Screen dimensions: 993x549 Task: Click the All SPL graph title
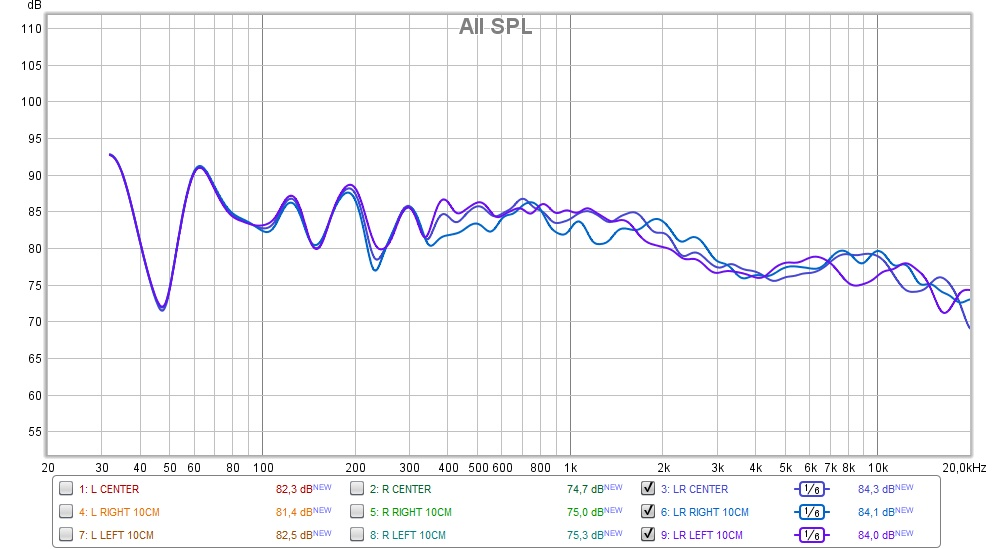point(496,26)
